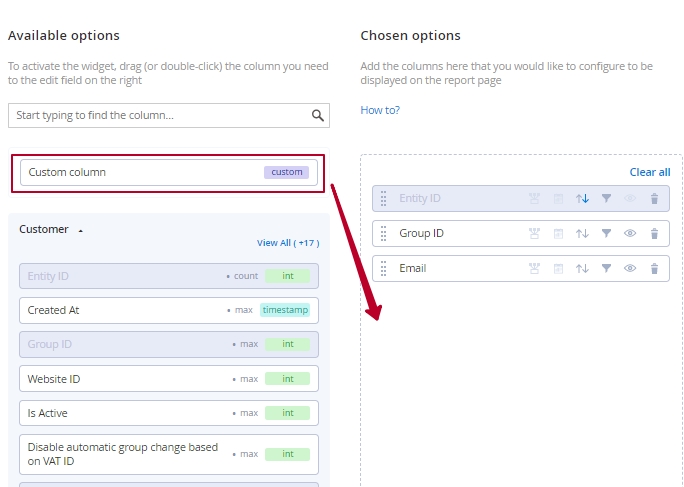Toggle the eye icon on Entity ID row
The width and height of the screenshot is (684, 487).
click(x=629, y=199)
